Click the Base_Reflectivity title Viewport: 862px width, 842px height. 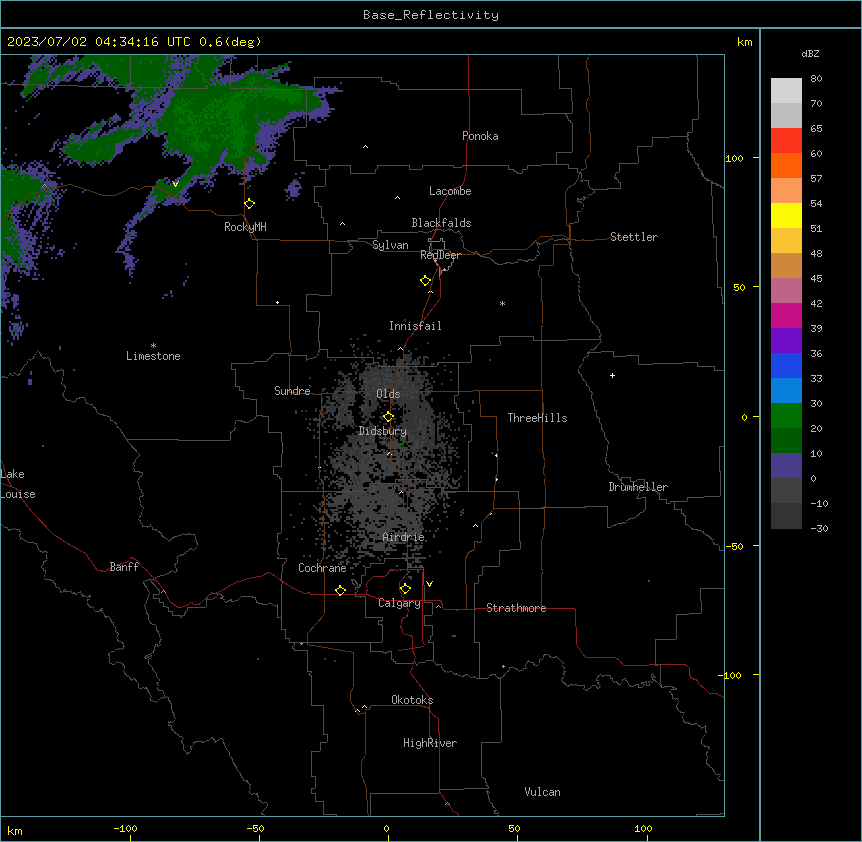[431, 15]
